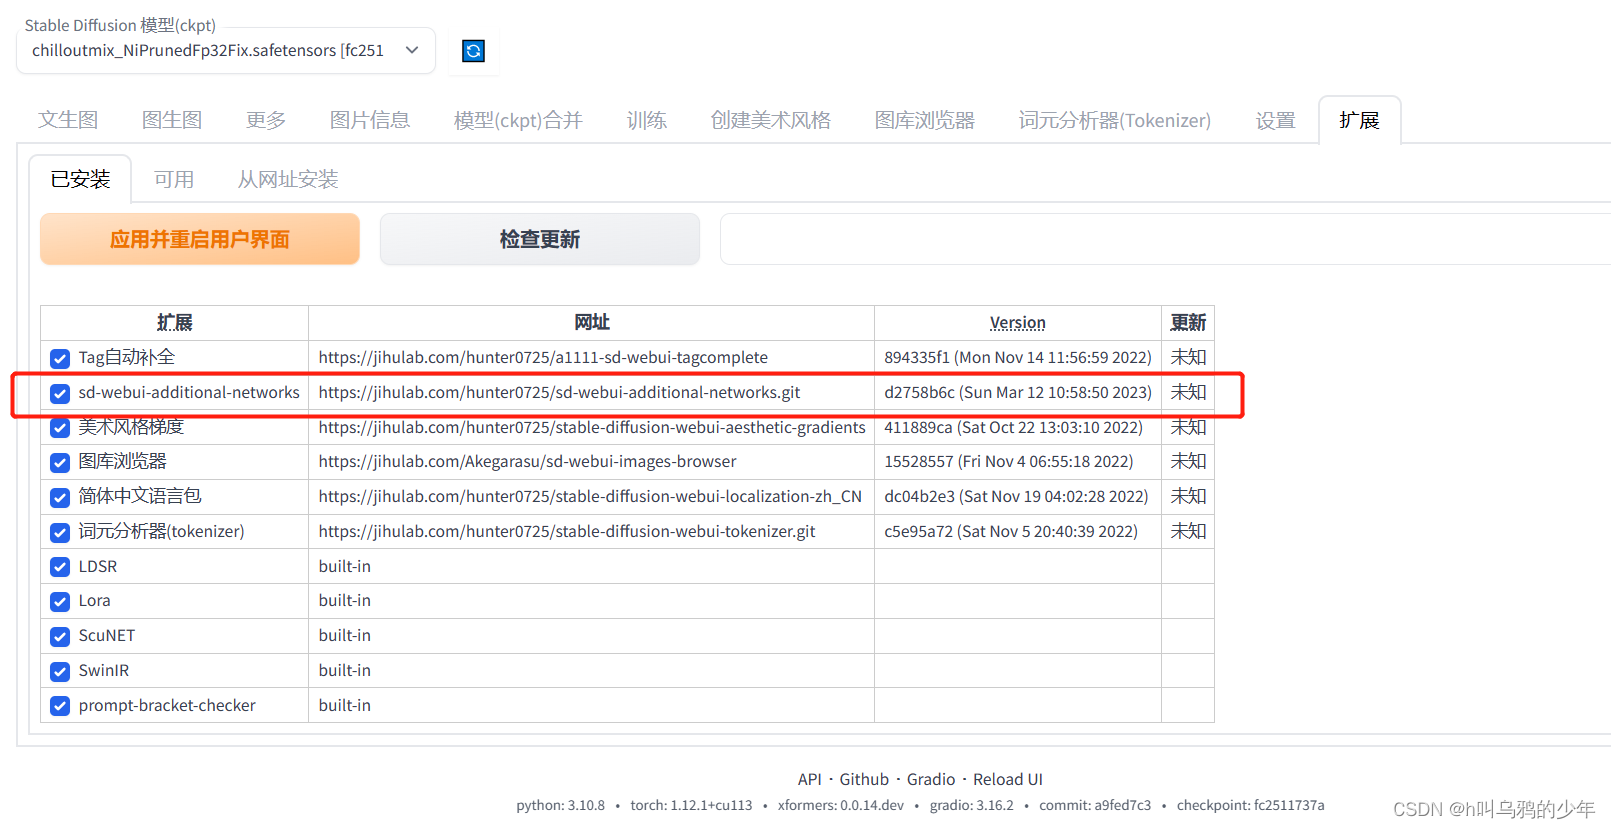This screenshot has height=829, width=1611.
Task: Click version c5e95a72 cell
Action: [x=1018, y=532]
